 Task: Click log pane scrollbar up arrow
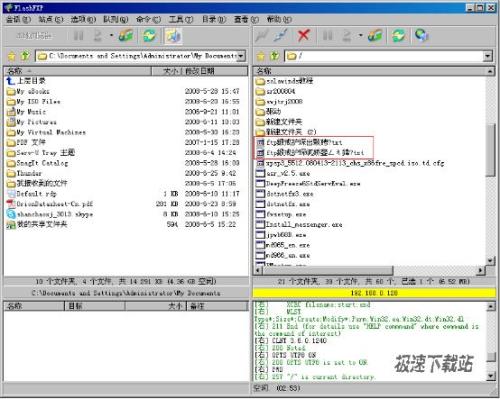[491, 306]
